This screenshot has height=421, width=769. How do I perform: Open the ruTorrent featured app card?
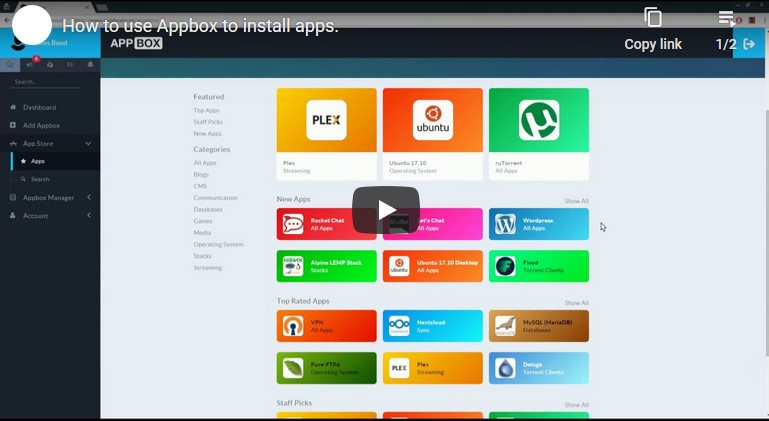539,134
